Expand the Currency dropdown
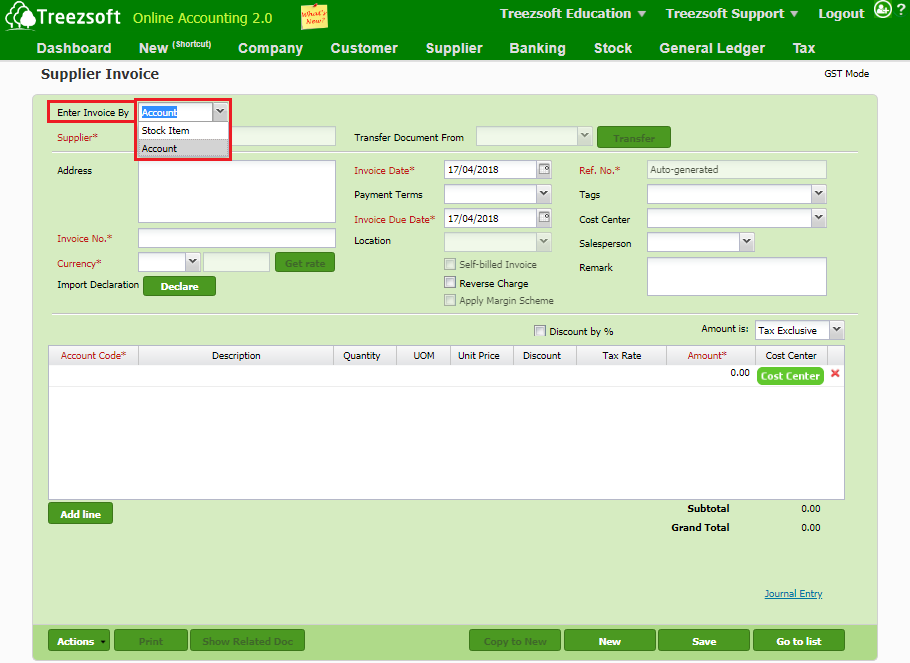The image size is (910, 663). (193, 262)
